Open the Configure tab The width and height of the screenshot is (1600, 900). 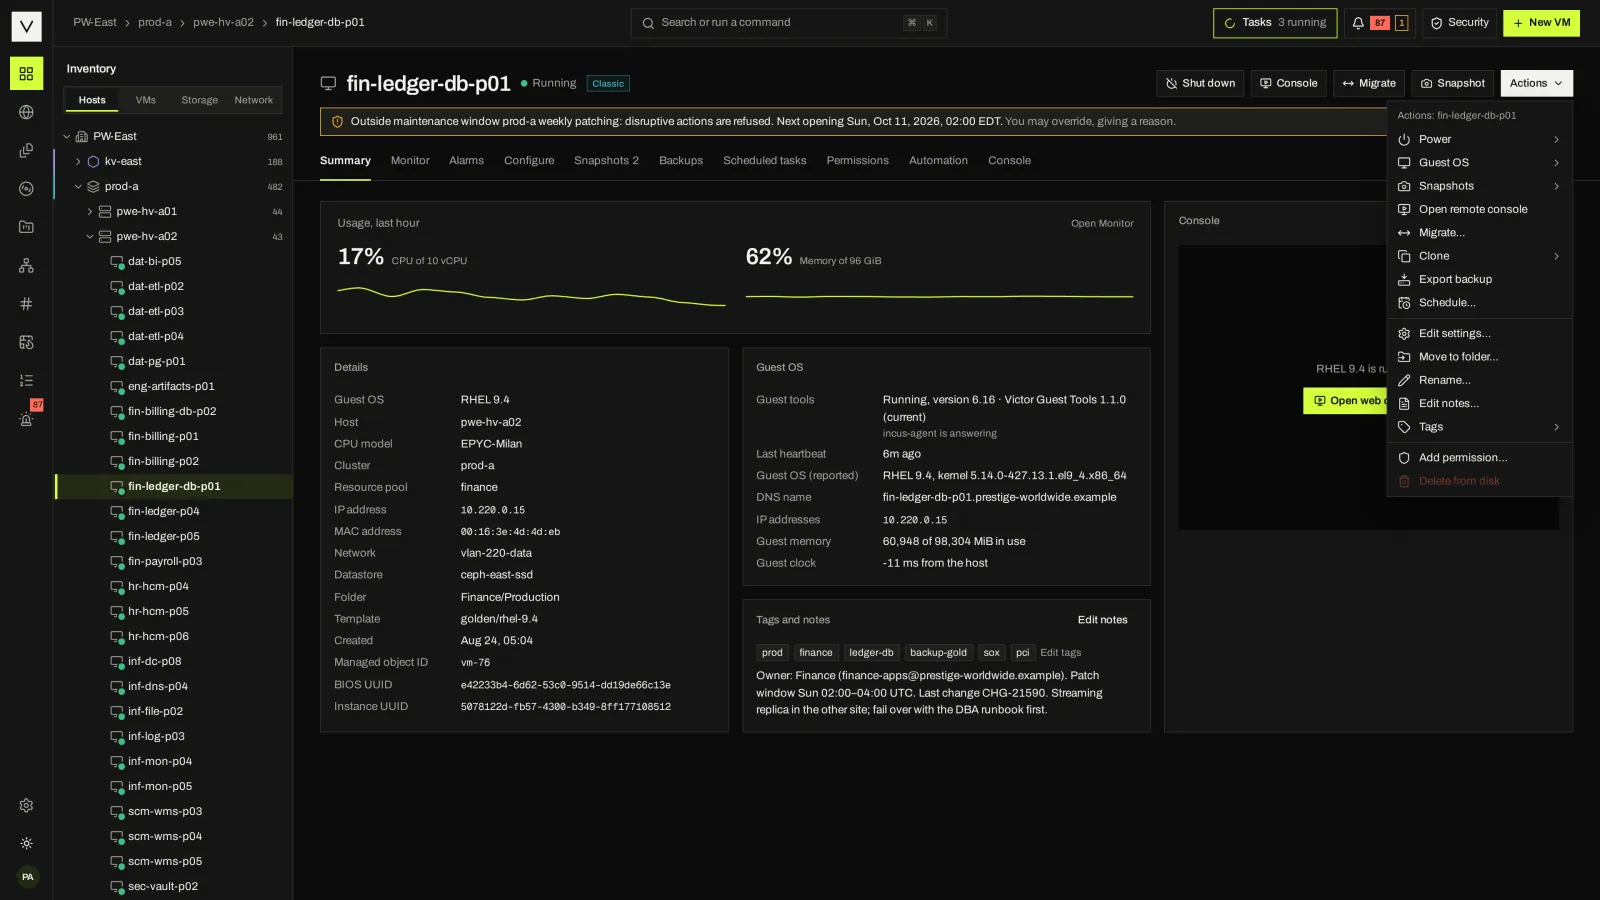(529, 161)
